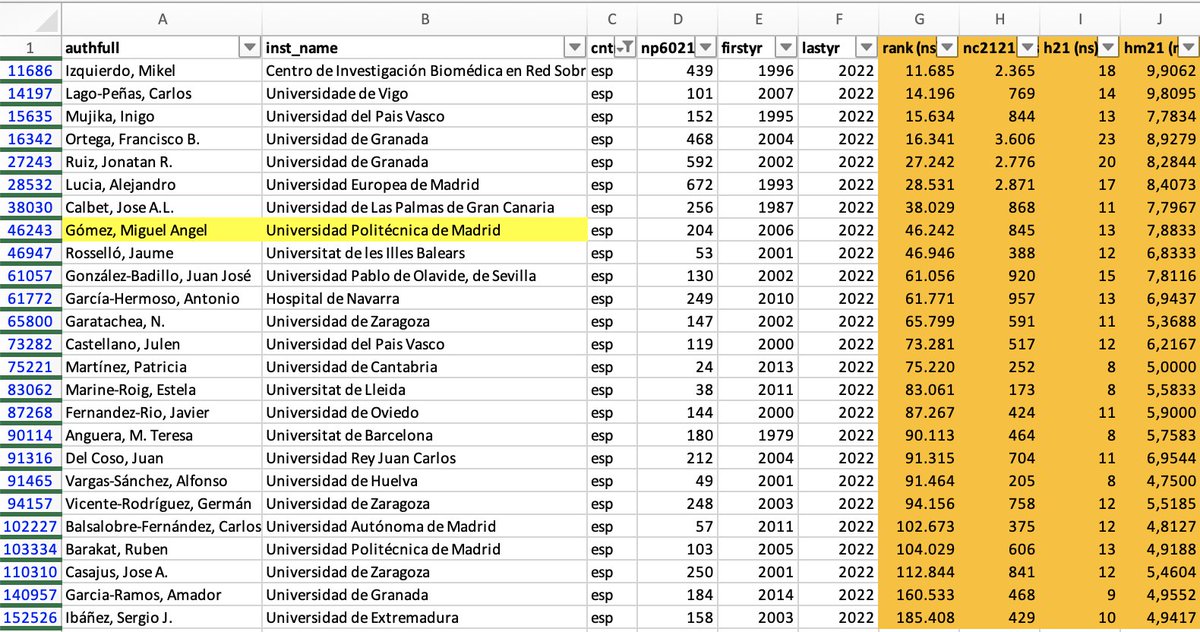Viewport: 1200px width, 632px height.
Task: Open the lastyr column filter dropdown
Action: point(865,48)
